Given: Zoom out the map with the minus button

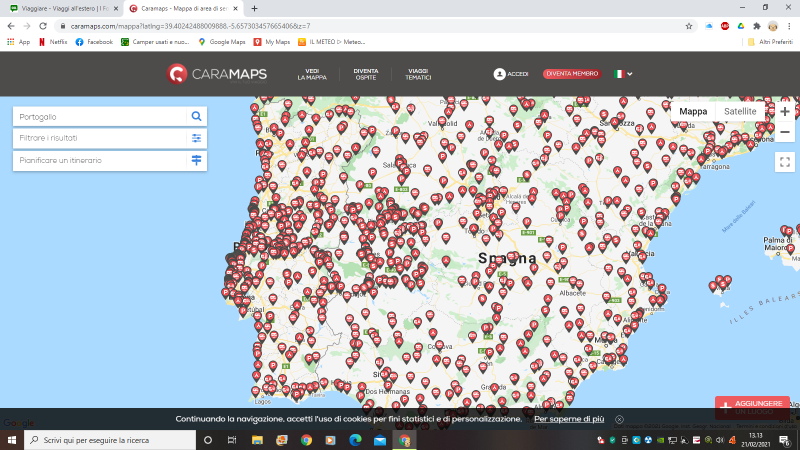Looking at the screenshot, I should (x=785, y=131).
